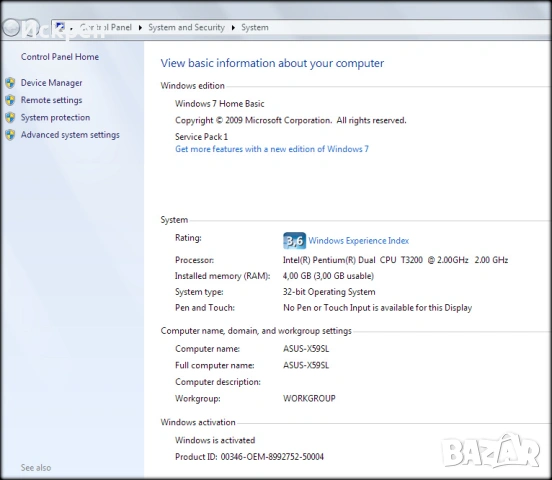Open the Windows Experience Index link

pyautogui.click(x=358, y=241)
